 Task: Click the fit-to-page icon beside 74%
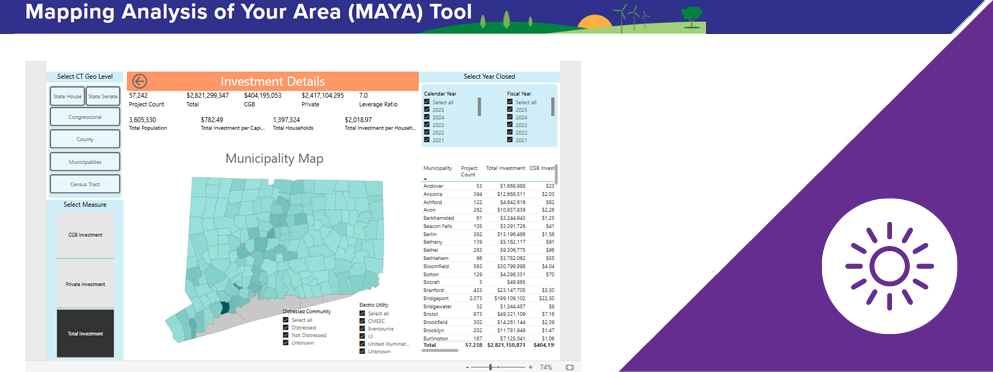coord(569,367)
